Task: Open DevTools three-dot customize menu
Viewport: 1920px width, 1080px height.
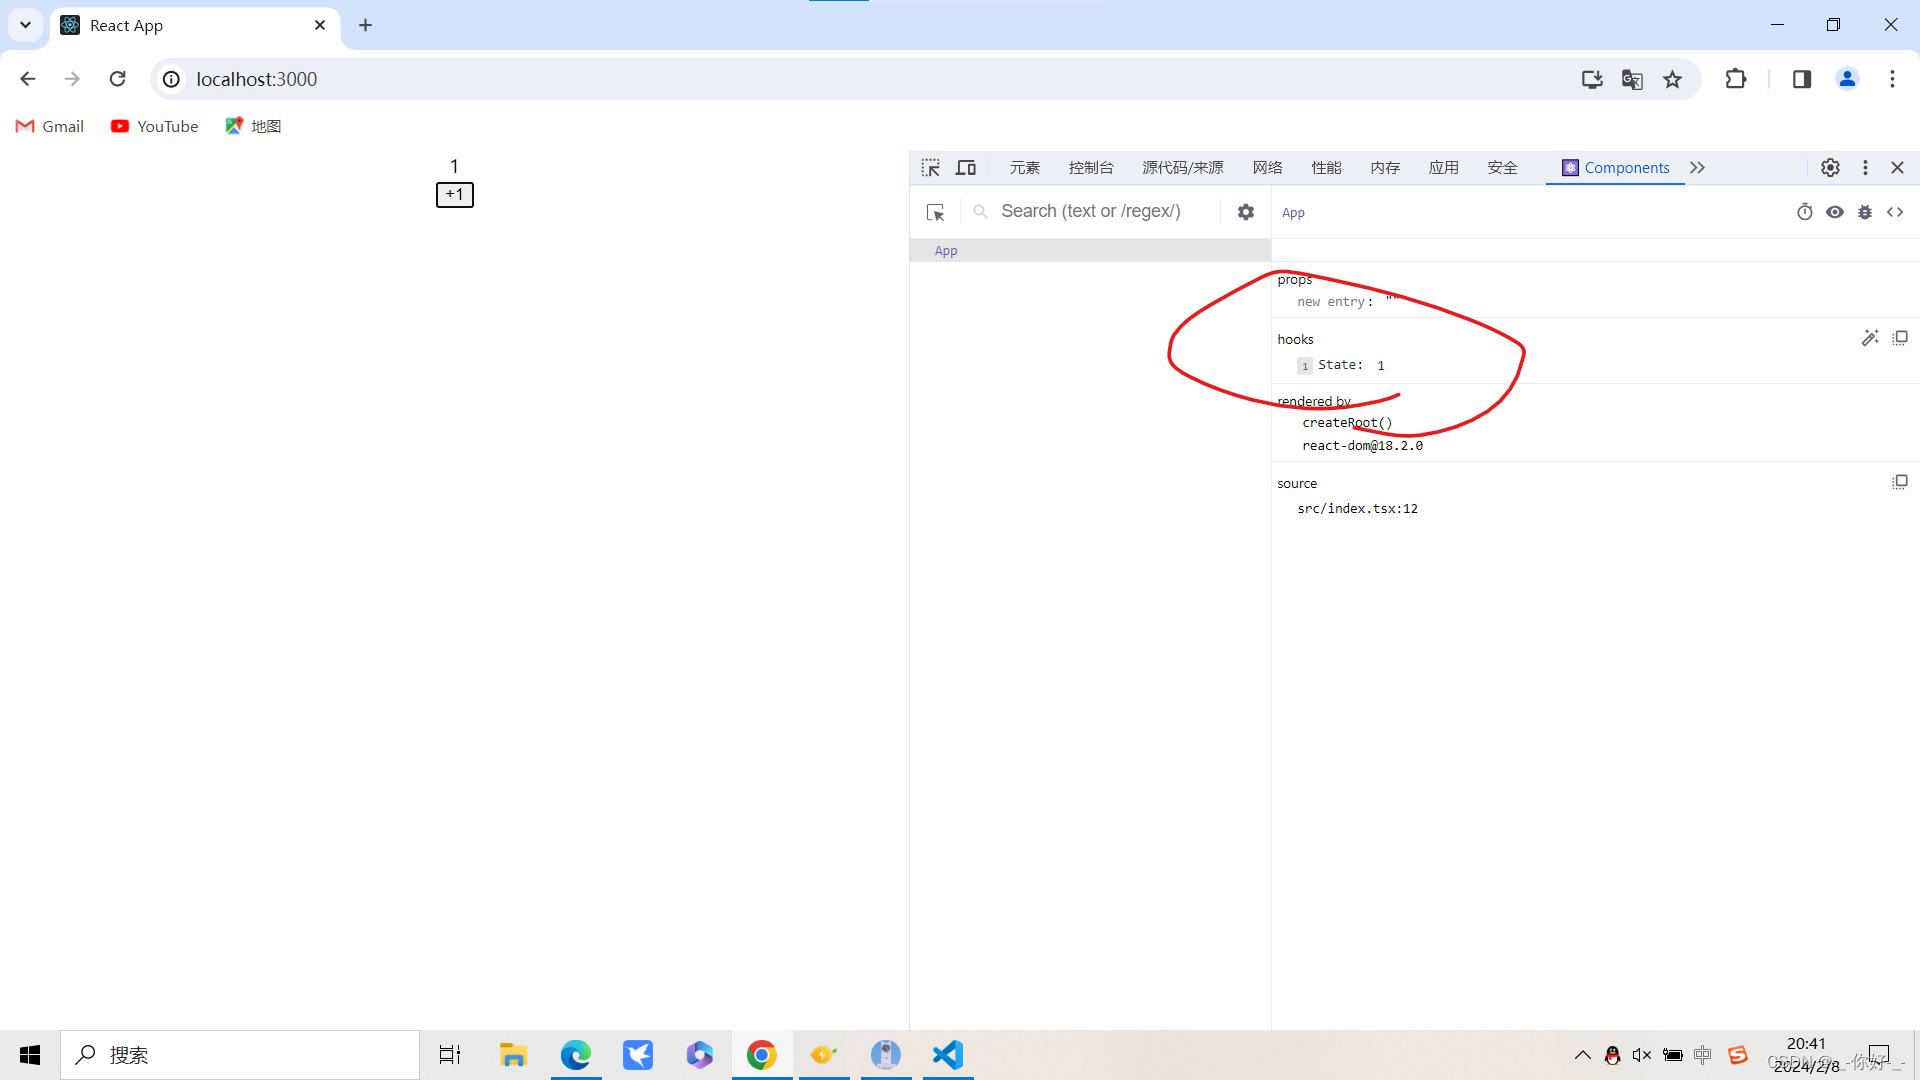Action: [x=1865, y=168]
